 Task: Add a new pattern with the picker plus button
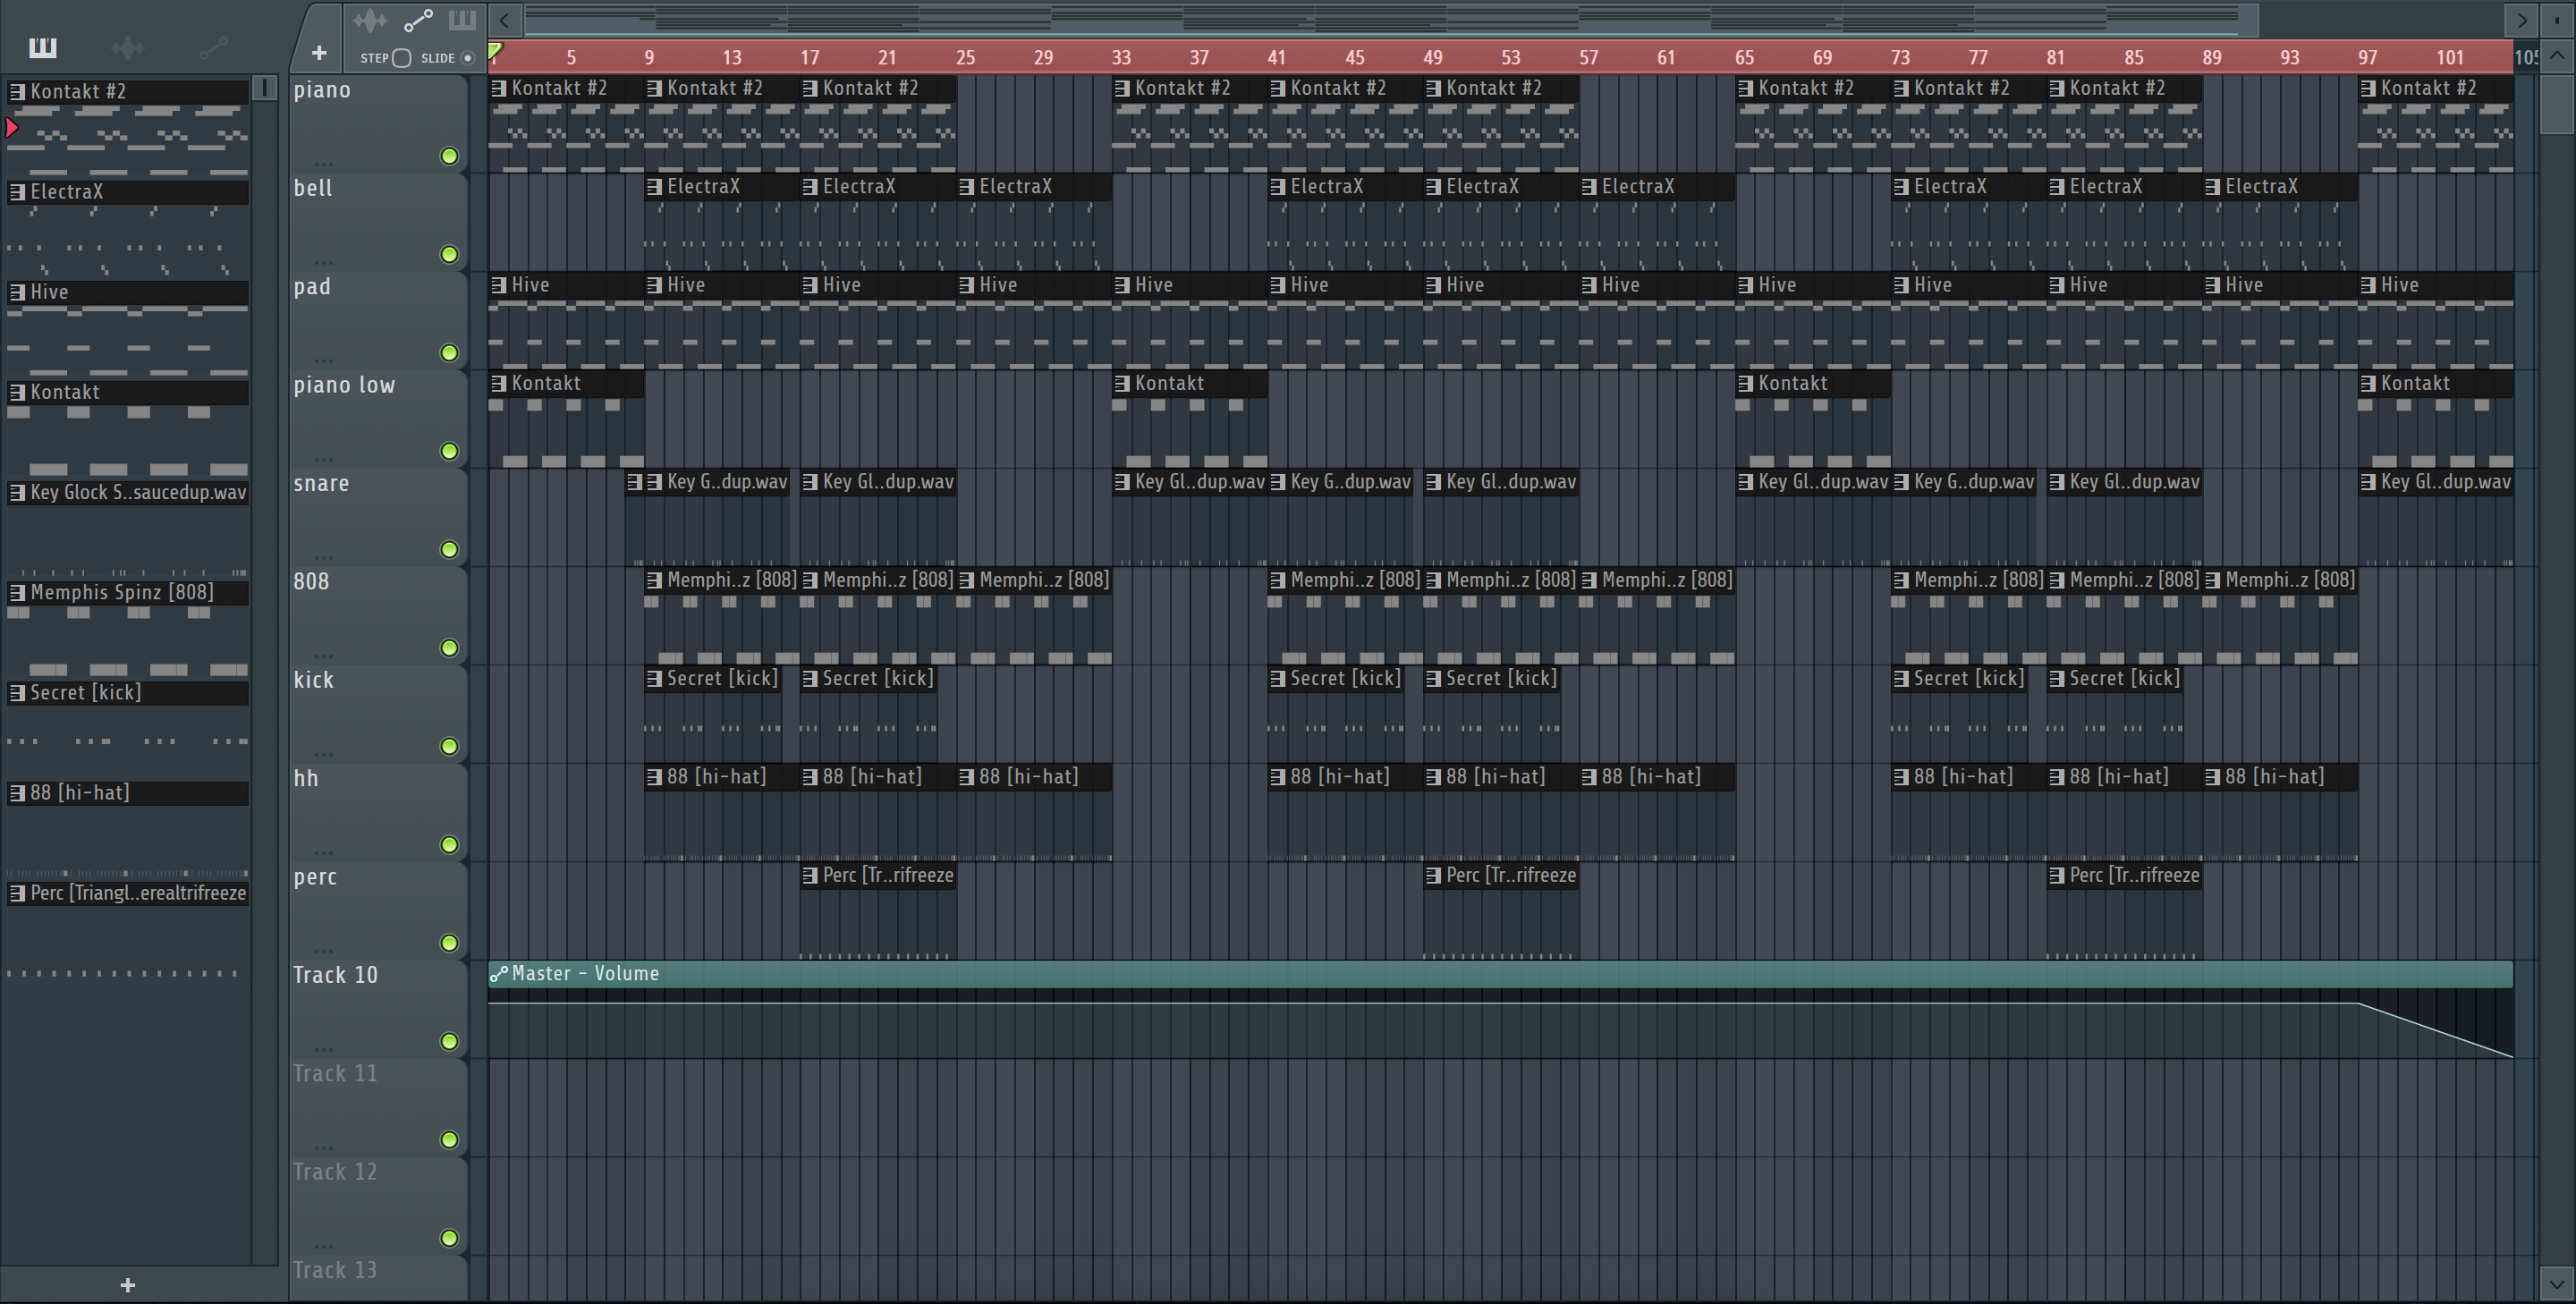point(127,1285)
